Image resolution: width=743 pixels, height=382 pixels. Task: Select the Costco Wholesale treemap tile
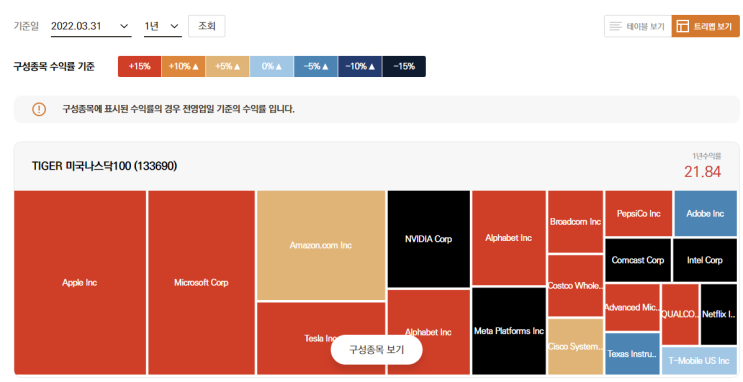575,286
